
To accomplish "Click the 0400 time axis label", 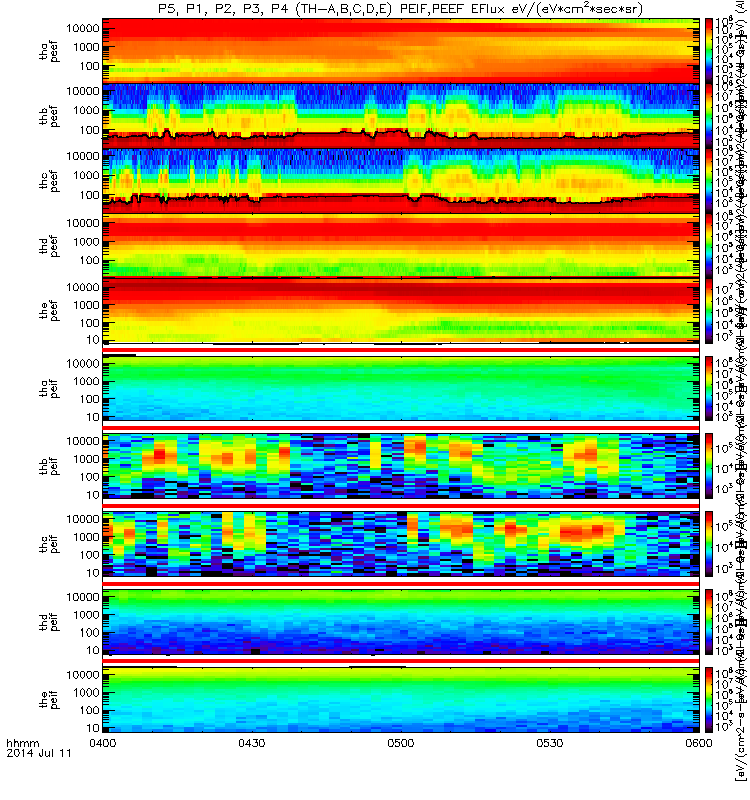I will tap(103, 743).
